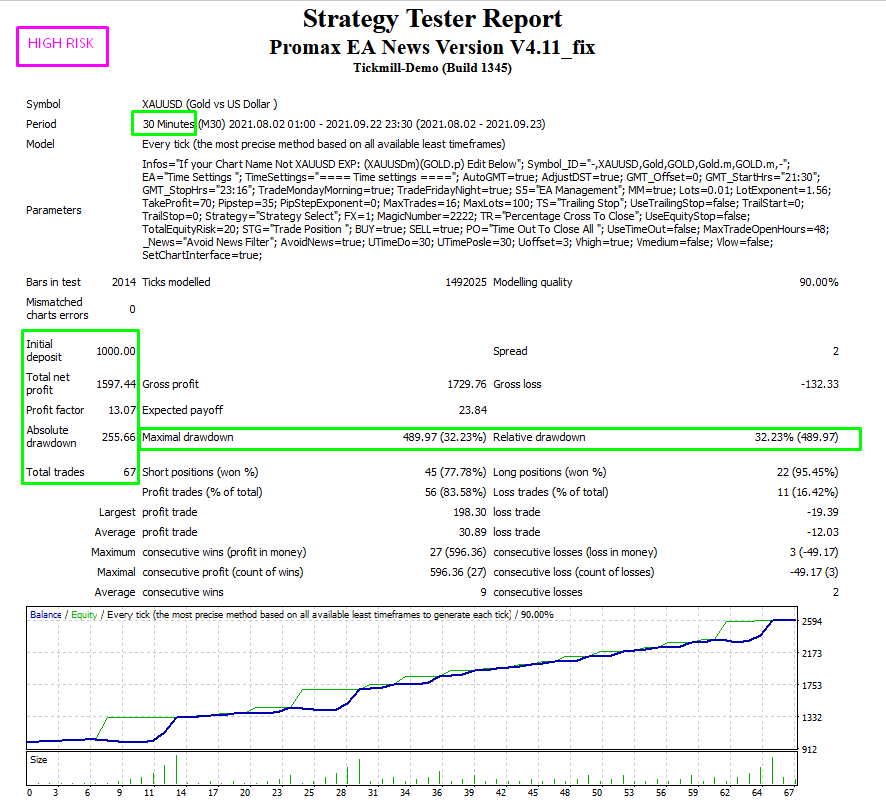Click the 30 Minutes period value
Viewport: 886px width, 807px height.
168,124
